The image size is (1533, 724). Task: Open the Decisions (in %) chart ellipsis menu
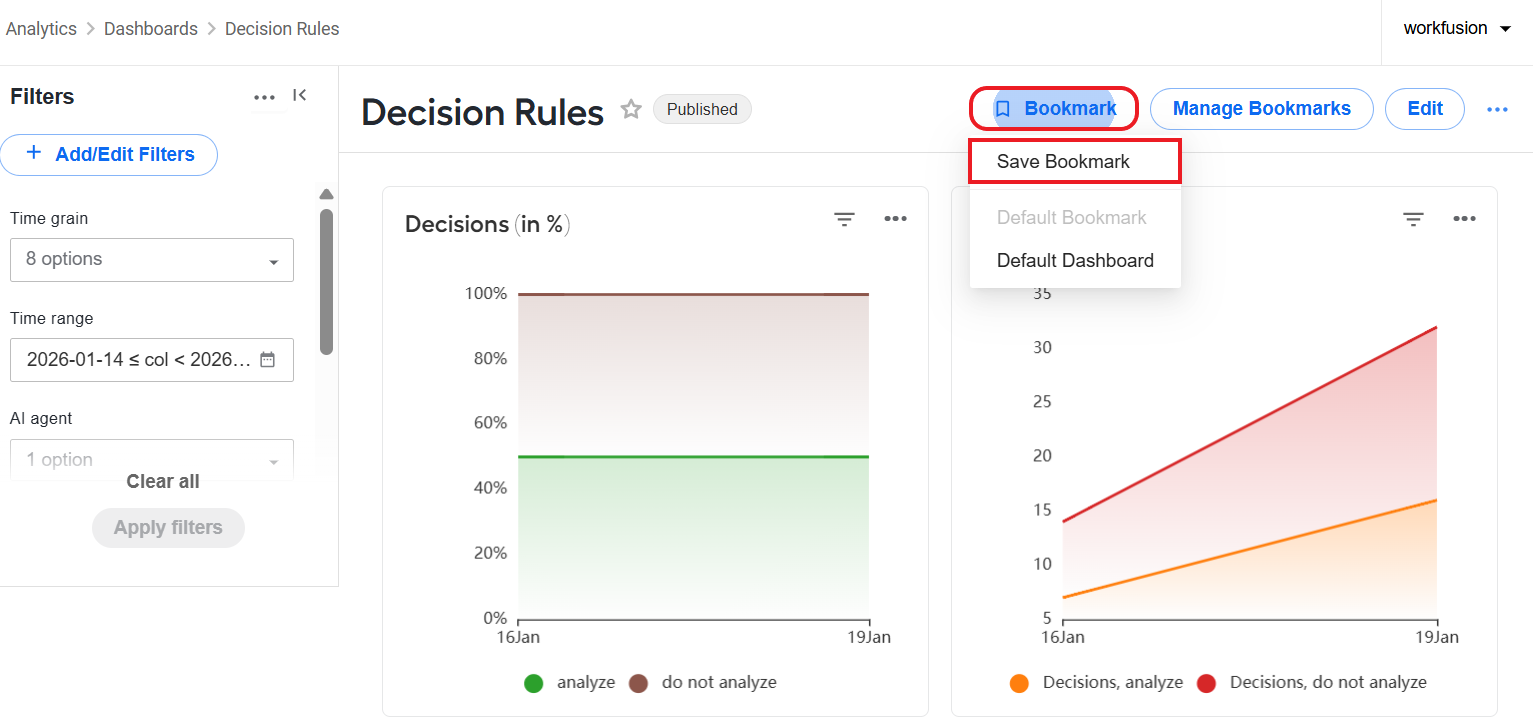coord(895,219)
